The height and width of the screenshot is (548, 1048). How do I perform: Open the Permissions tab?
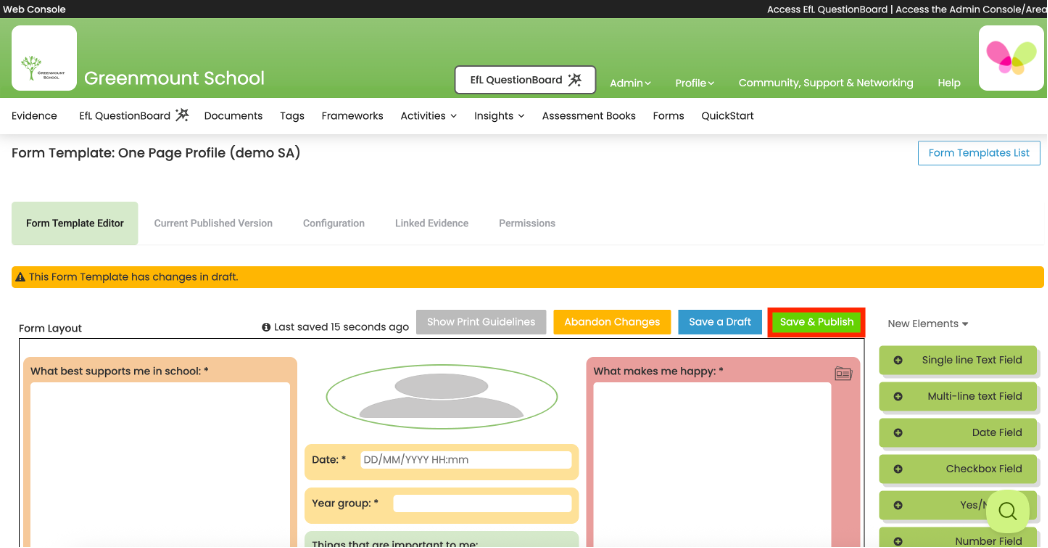coord(527,223)
